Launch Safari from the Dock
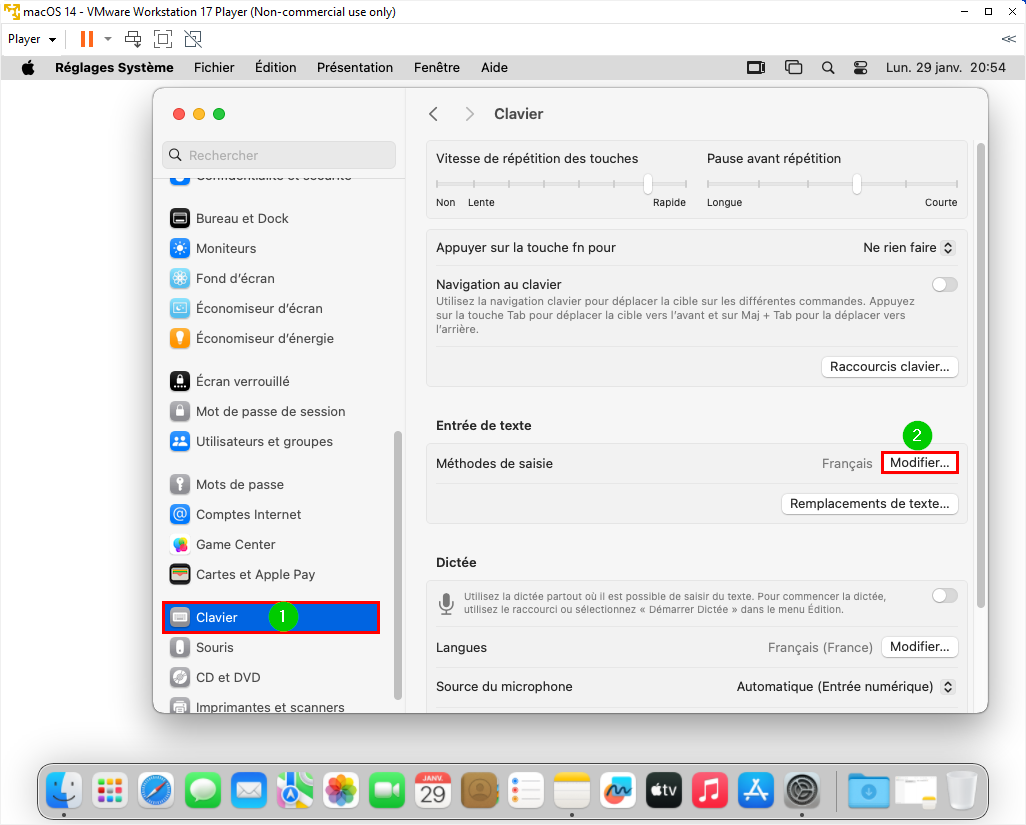 (156, 790)
